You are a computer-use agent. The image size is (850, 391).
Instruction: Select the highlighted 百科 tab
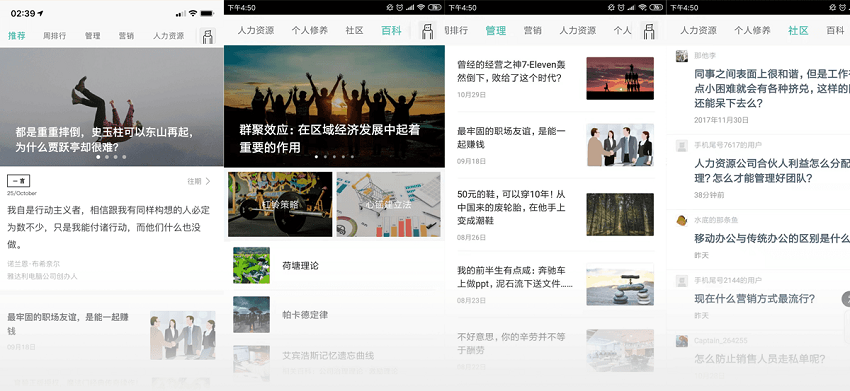(391, 30)
